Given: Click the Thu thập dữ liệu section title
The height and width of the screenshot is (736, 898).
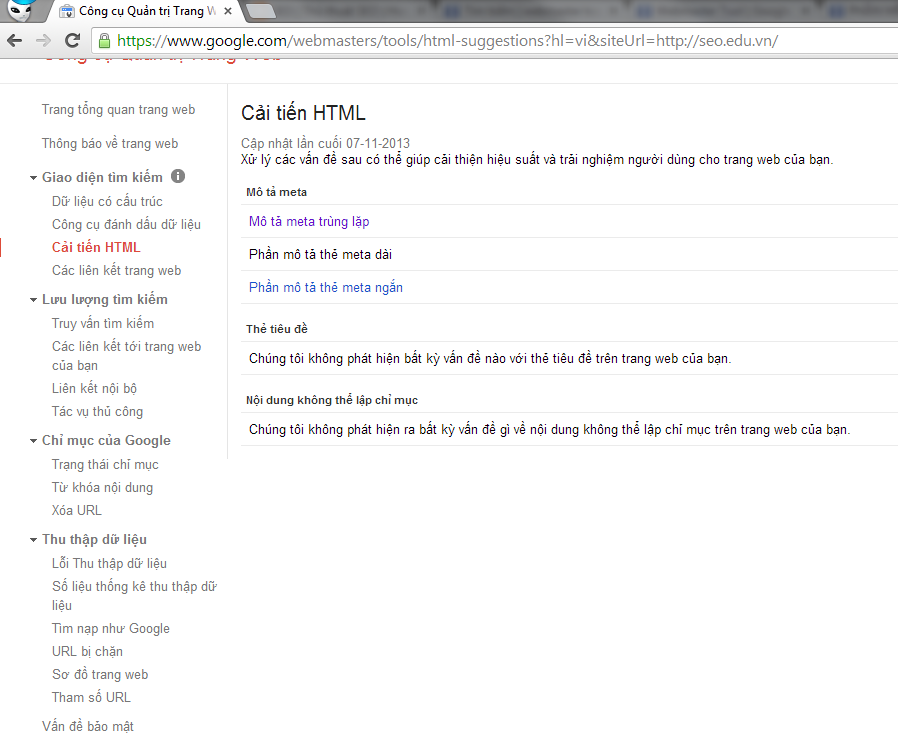Looking at the screenshot, I should (94, 540).
